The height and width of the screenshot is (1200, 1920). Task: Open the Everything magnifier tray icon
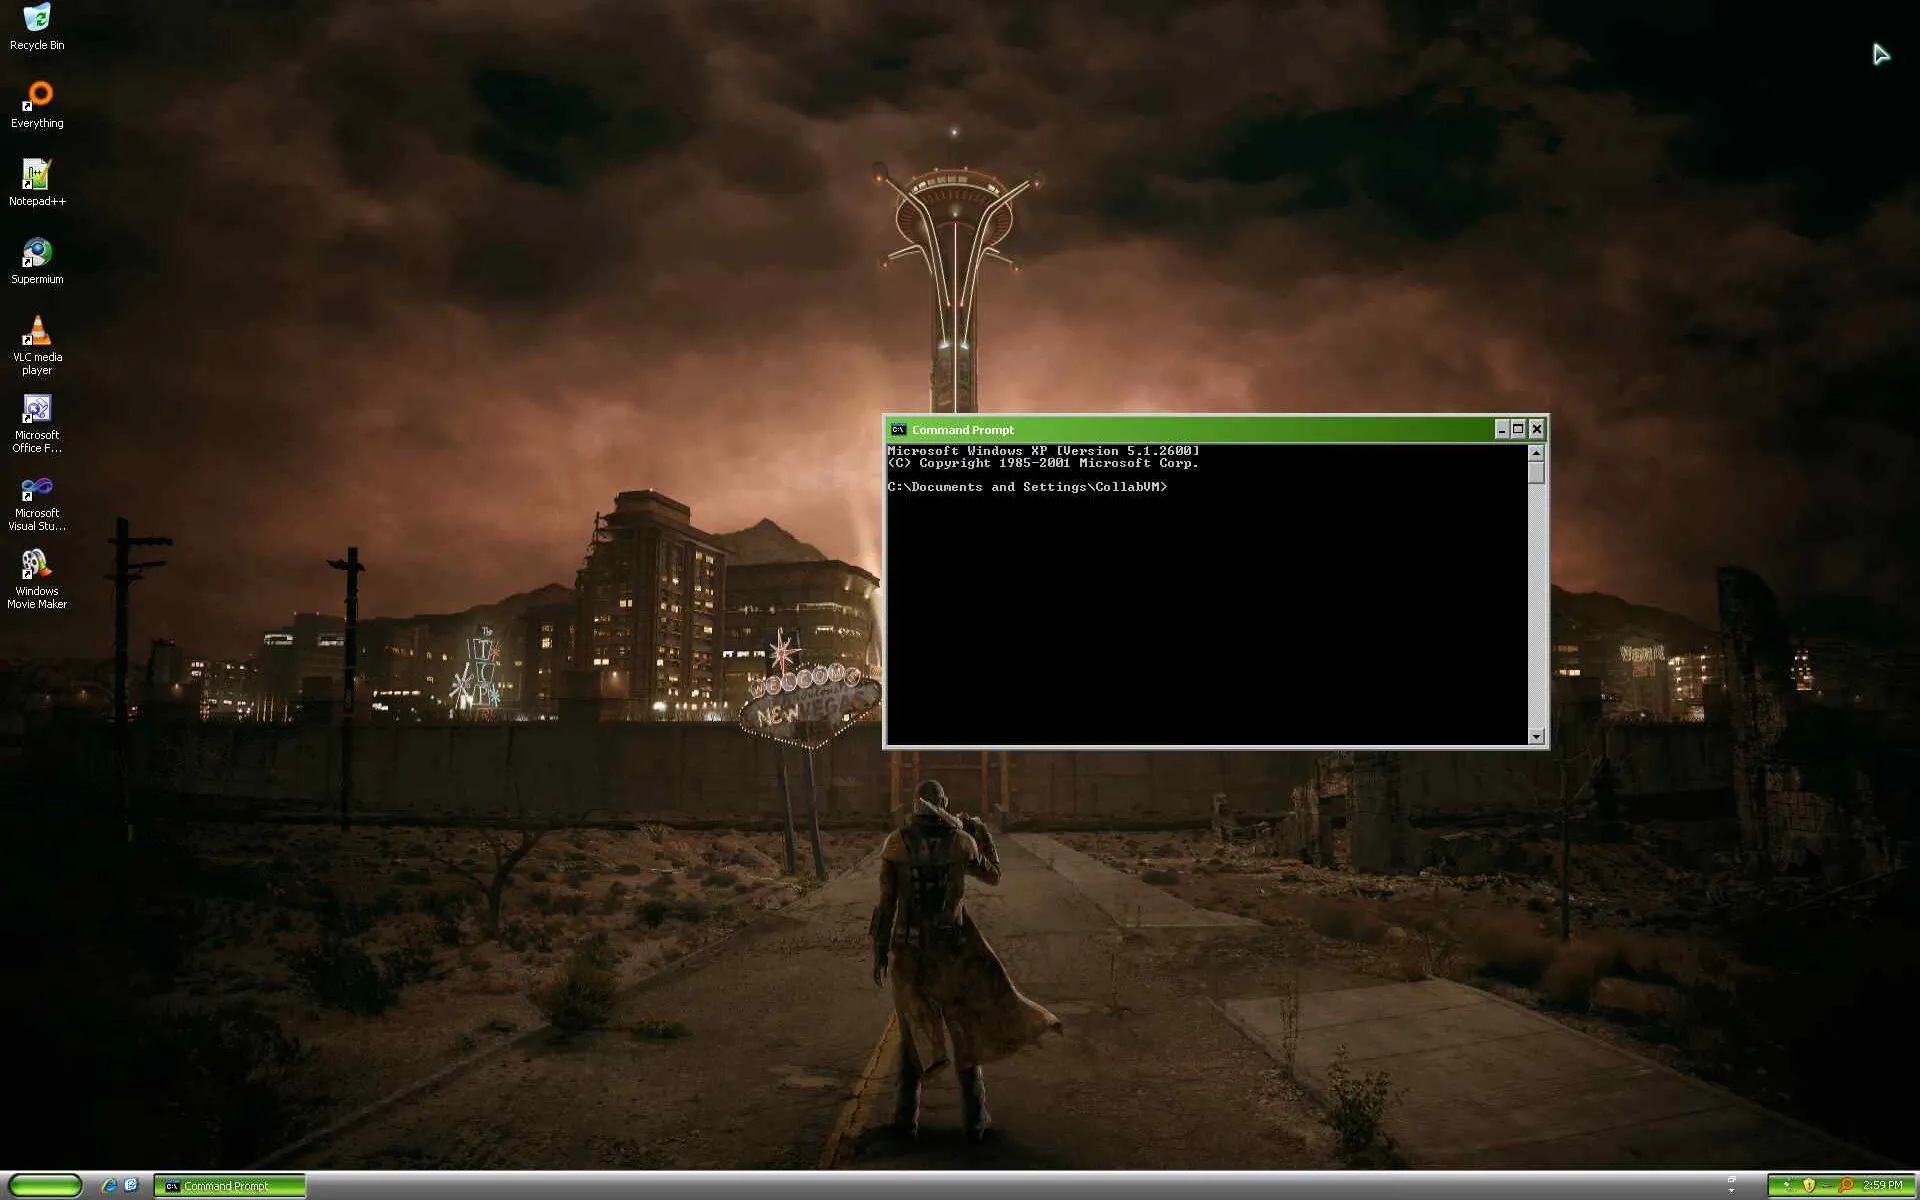1846,1186
